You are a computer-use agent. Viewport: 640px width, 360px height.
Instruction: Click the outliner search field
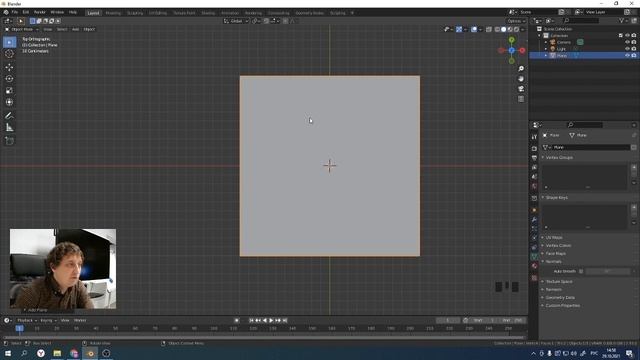pos(581,20)
